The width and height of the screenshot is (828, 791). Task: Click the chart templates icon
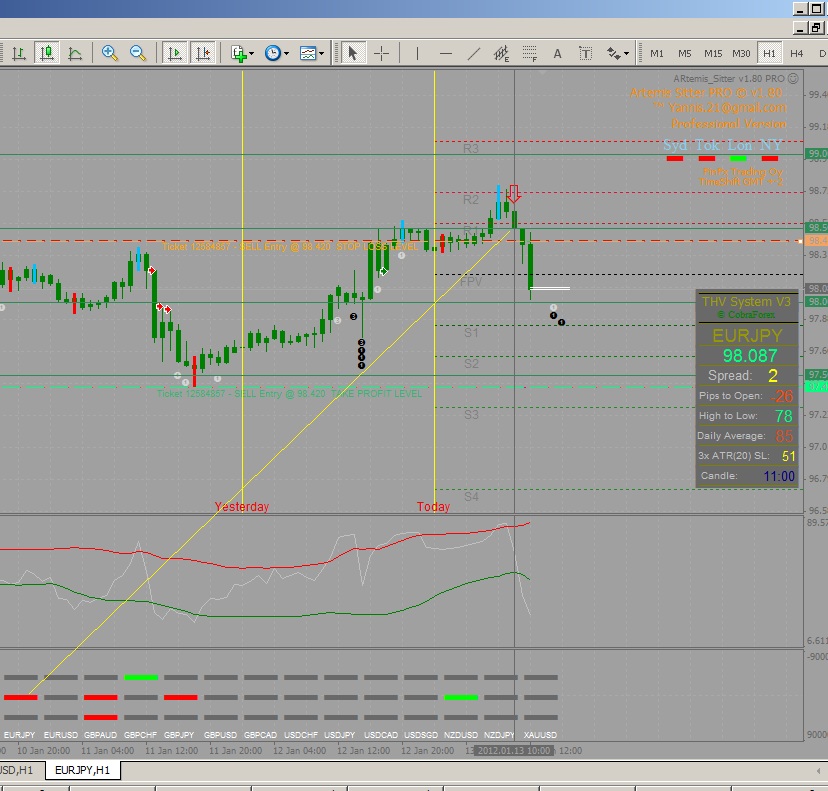(308, 53)
